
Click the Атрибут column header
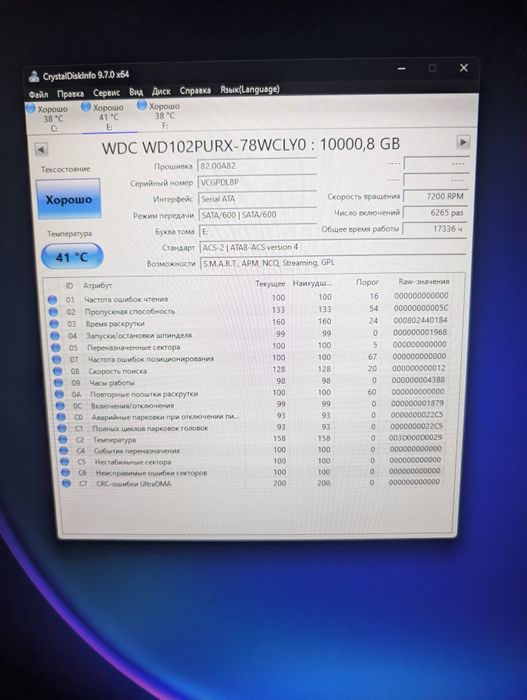pos(97,286)
